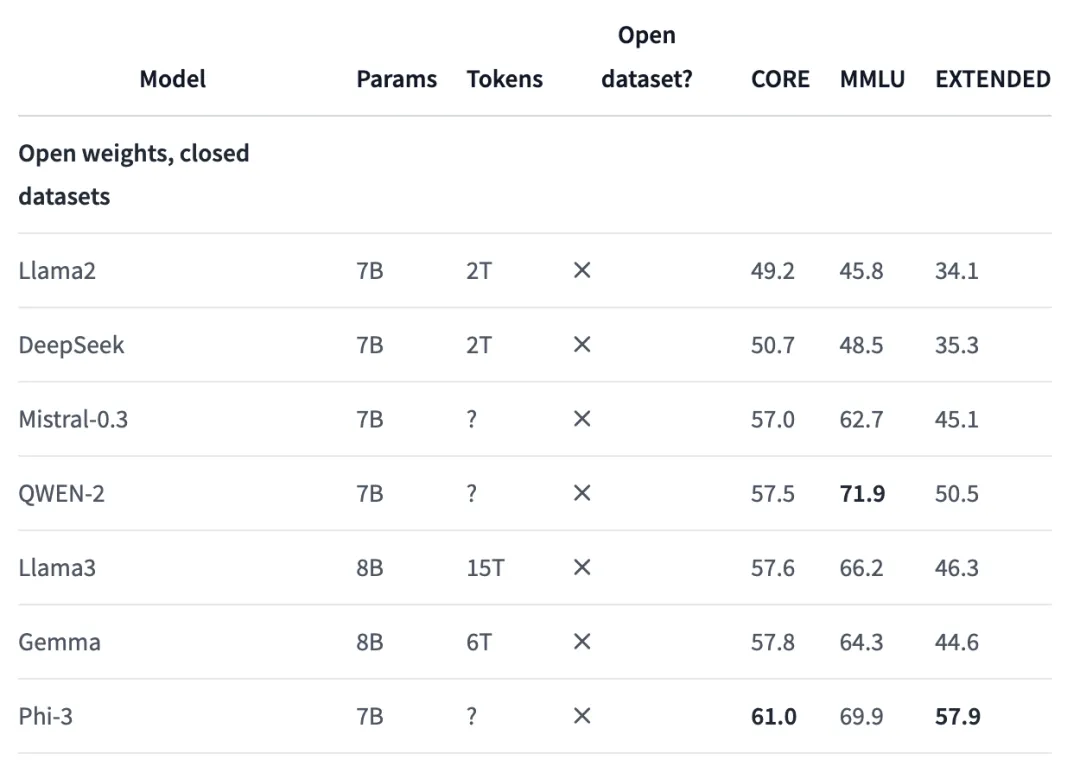
Task: Click the X mark in the DeepSeek row
Action: 582,345
